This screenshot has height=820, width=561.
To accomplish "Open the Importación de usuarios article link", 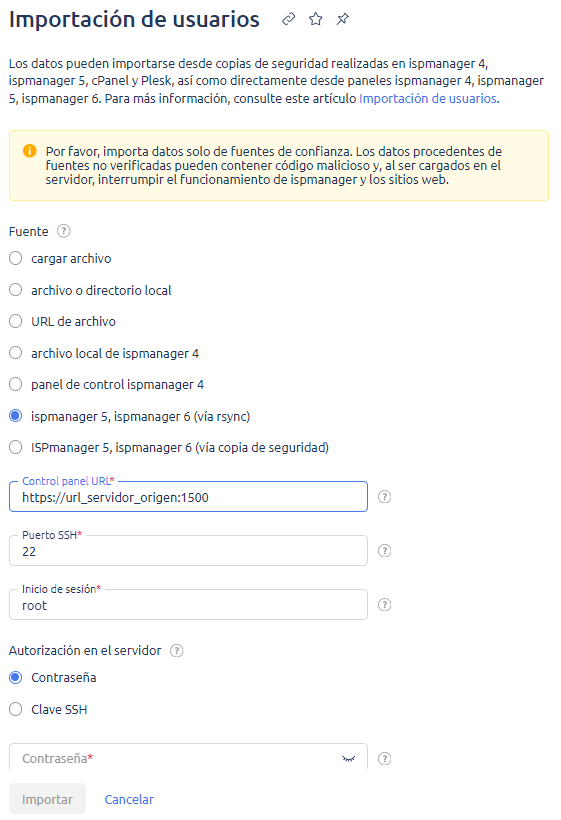I will coord(428,98).
